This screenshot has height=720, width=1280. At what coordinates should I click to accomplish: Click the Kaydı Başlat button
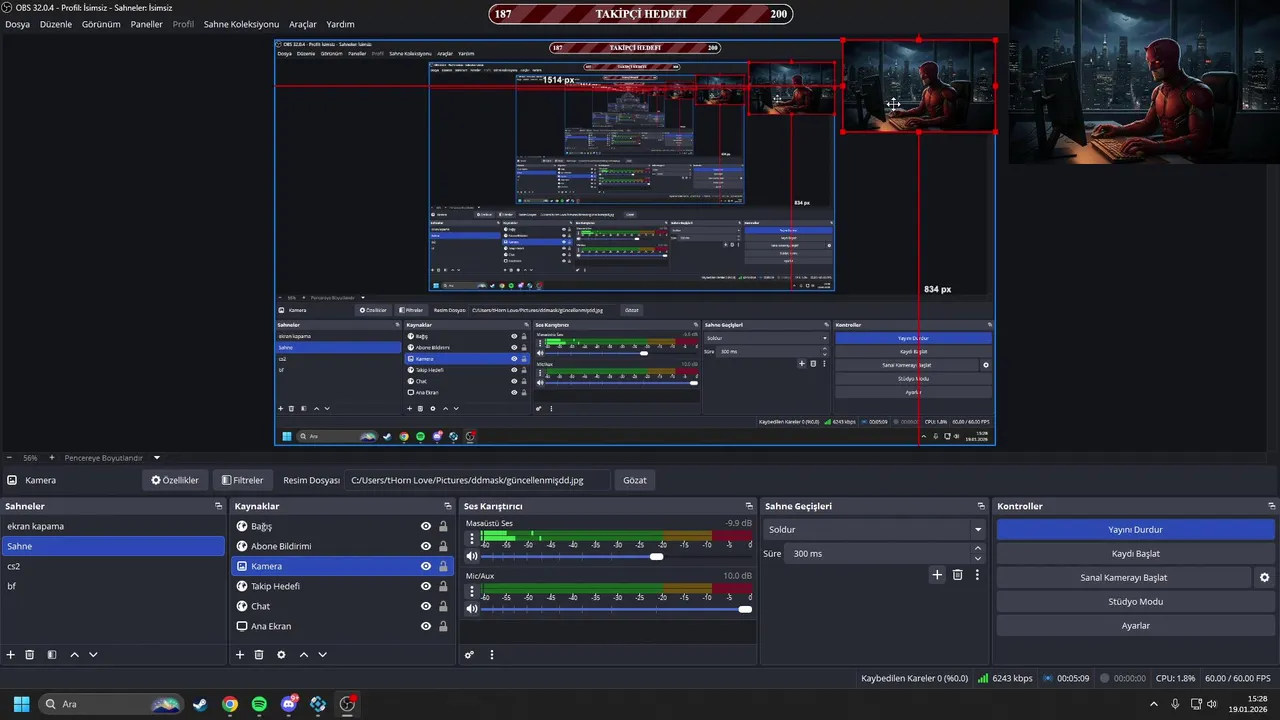pos(1135,553)
